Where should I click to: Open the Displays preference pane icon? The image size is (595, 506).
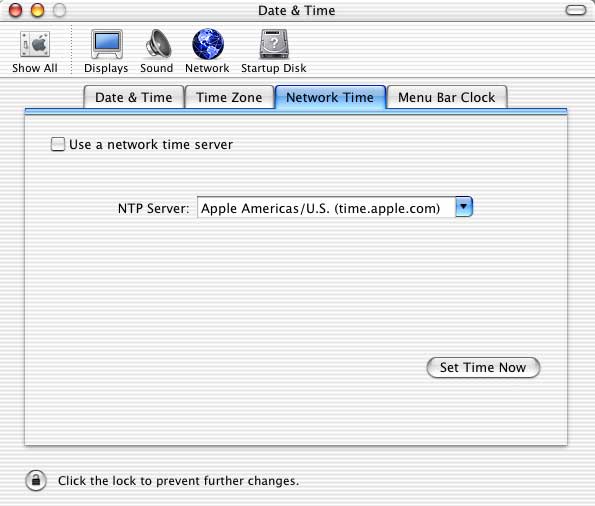point(107,44)
